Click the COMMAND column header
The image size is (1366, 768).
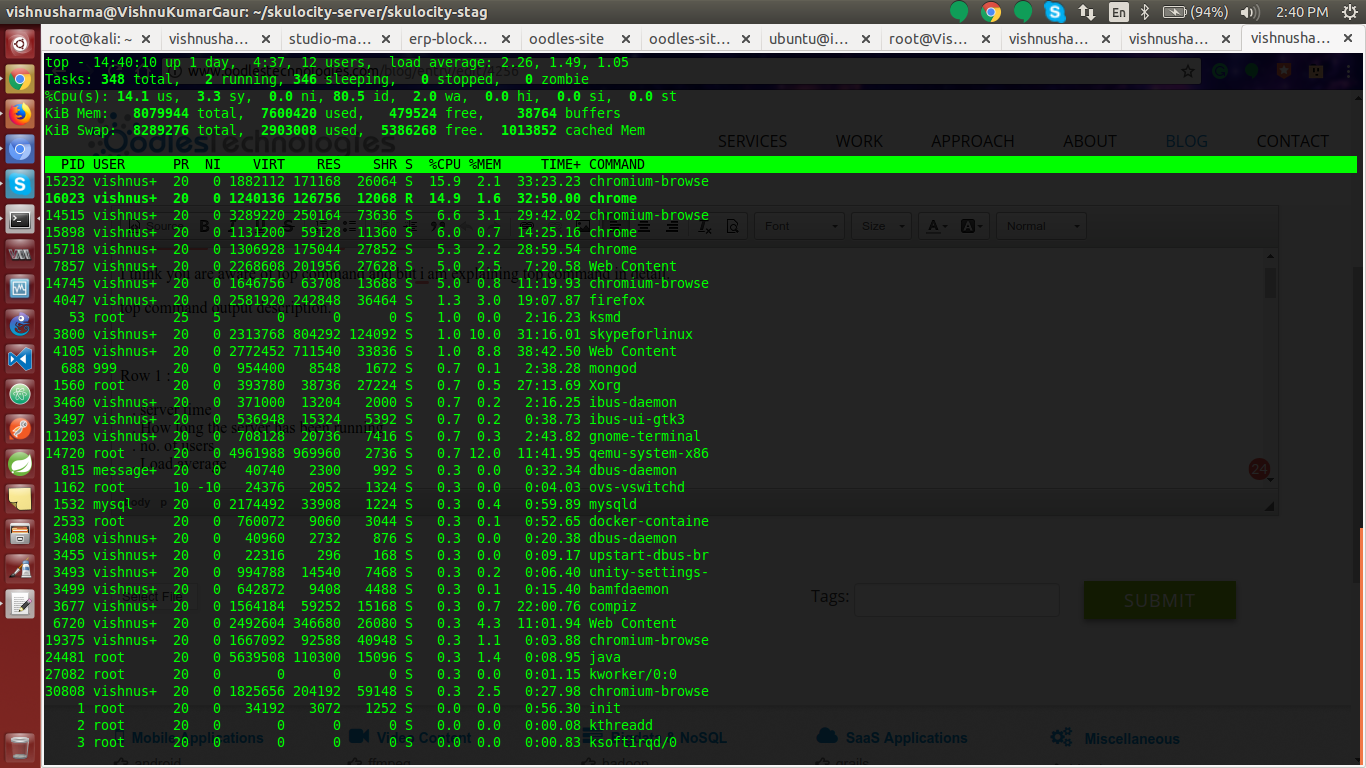617,164
